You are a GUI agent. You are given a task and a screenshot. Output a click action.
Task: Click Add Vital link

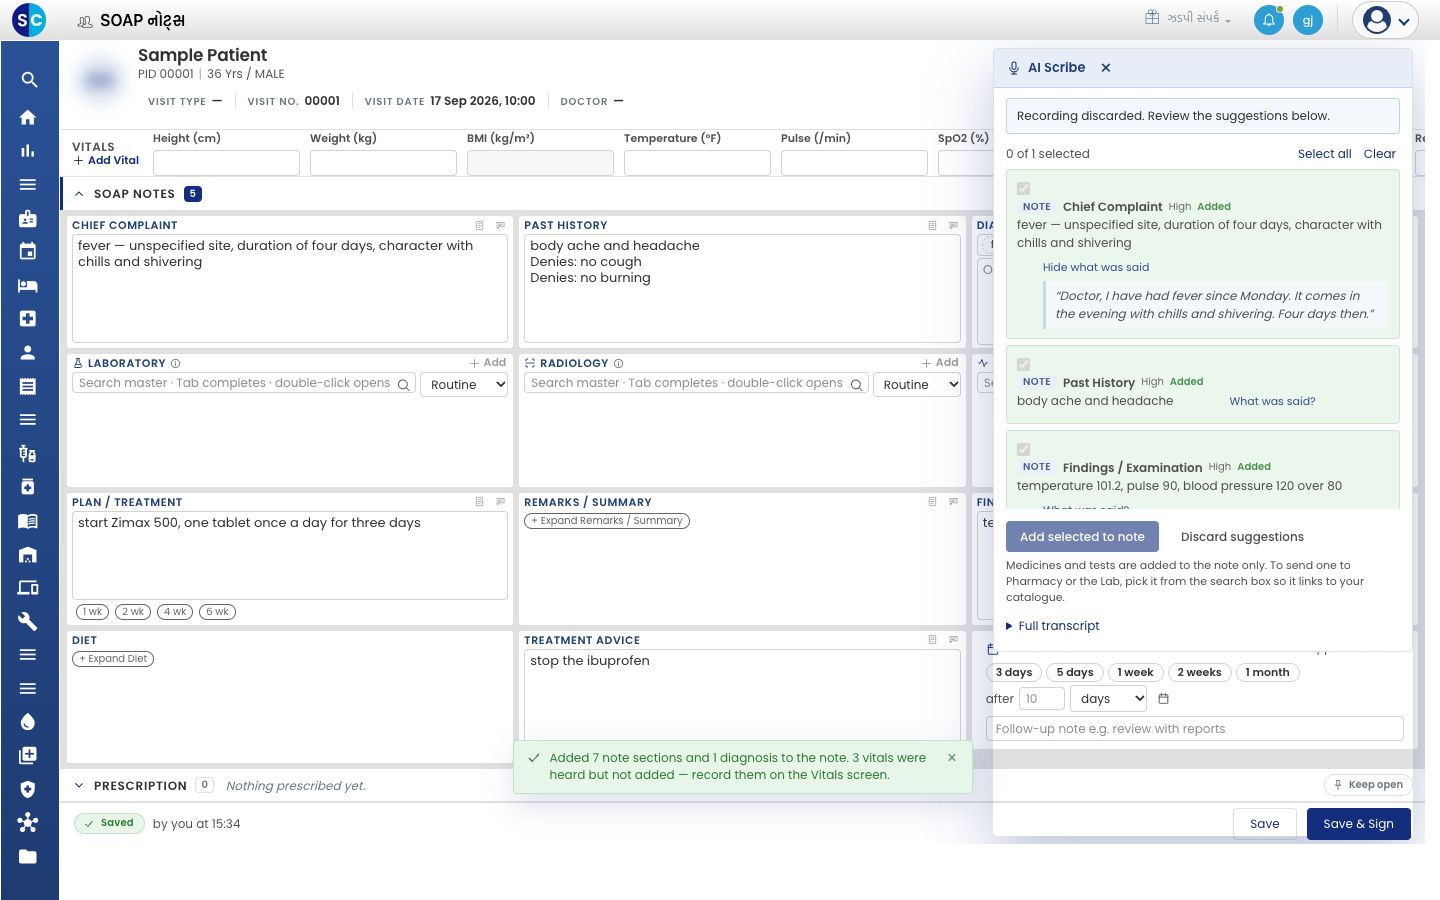pyautogui.click(x=106, y=160)
